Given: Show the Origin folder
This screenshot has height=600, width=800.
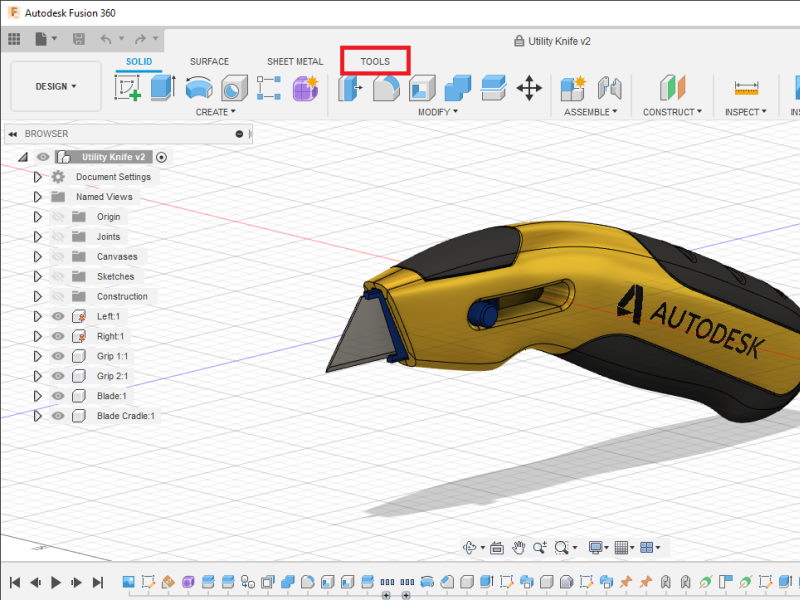Looking at the screenshot, I should (58, 217).
